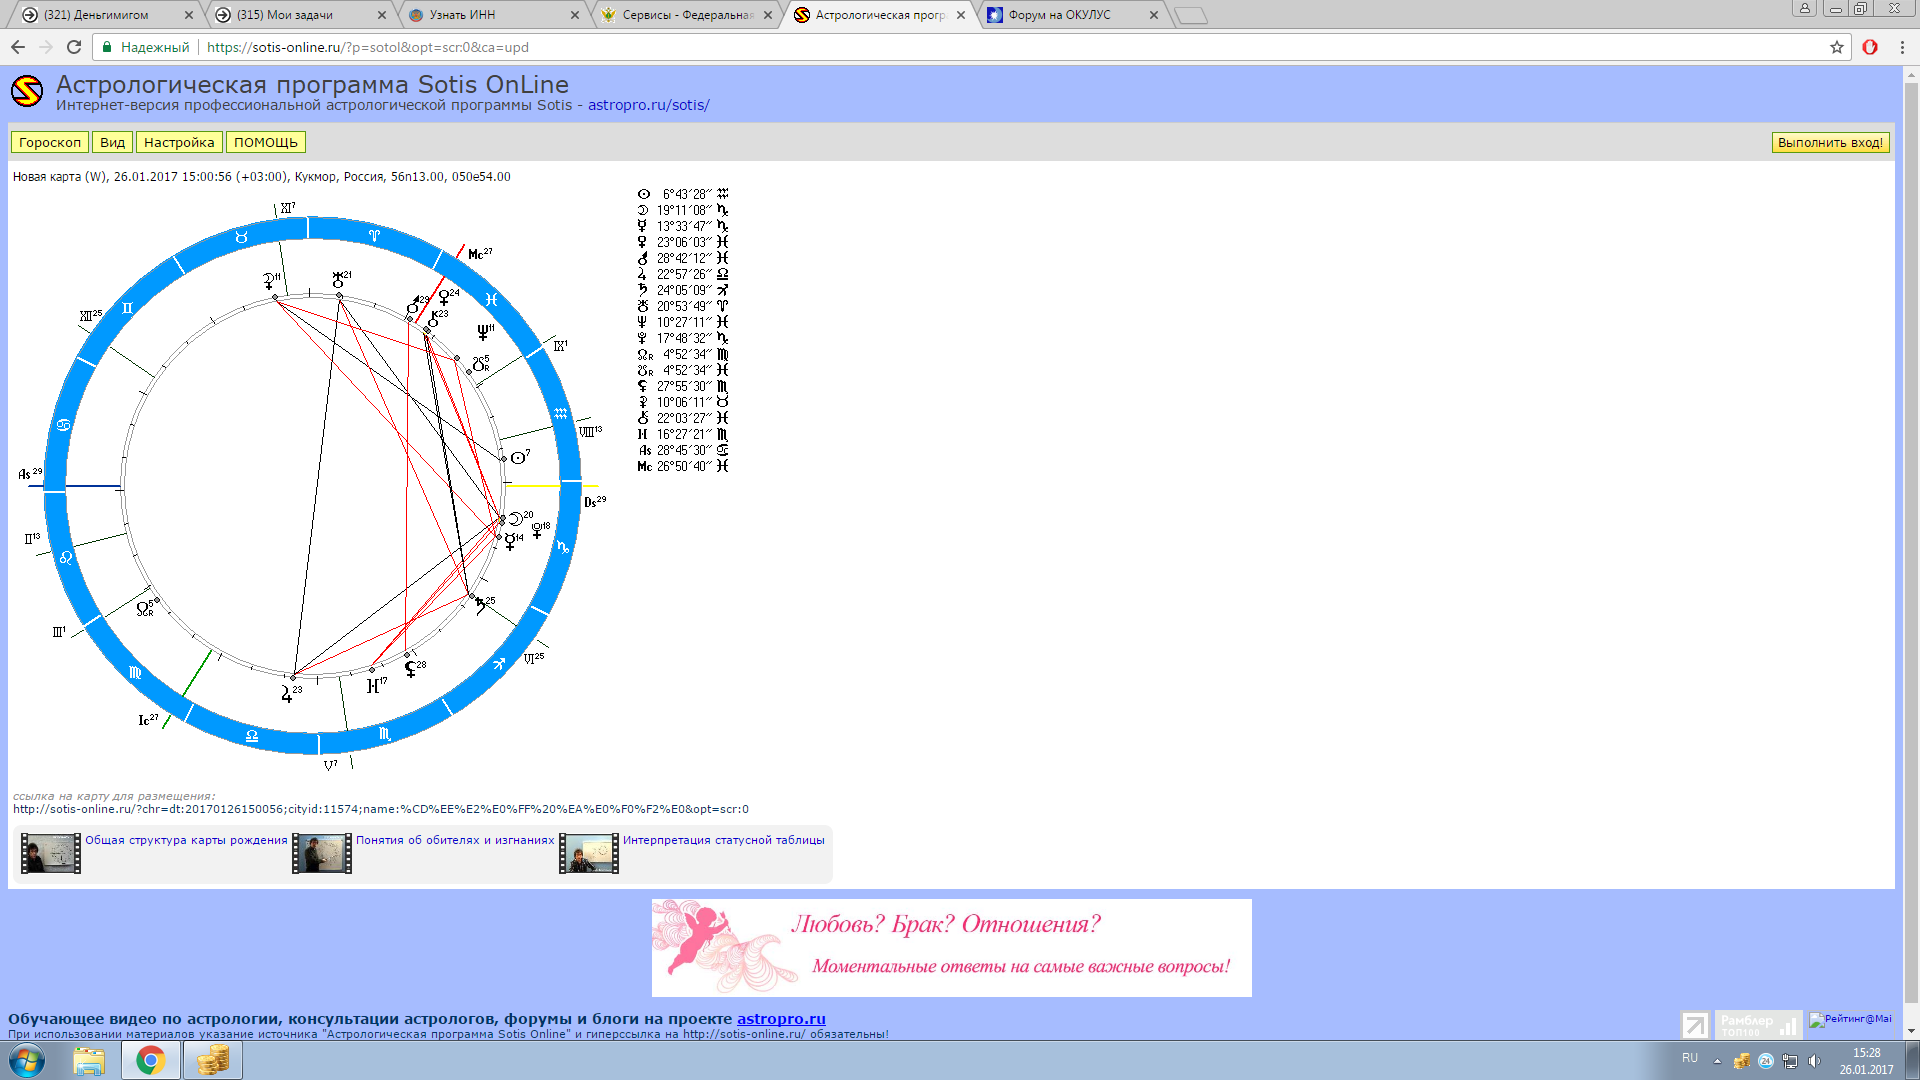Viewport: 1920px width, 1080px height.
Task: Click the Sotis OnLine logo icon
Action: coord(27,91)
